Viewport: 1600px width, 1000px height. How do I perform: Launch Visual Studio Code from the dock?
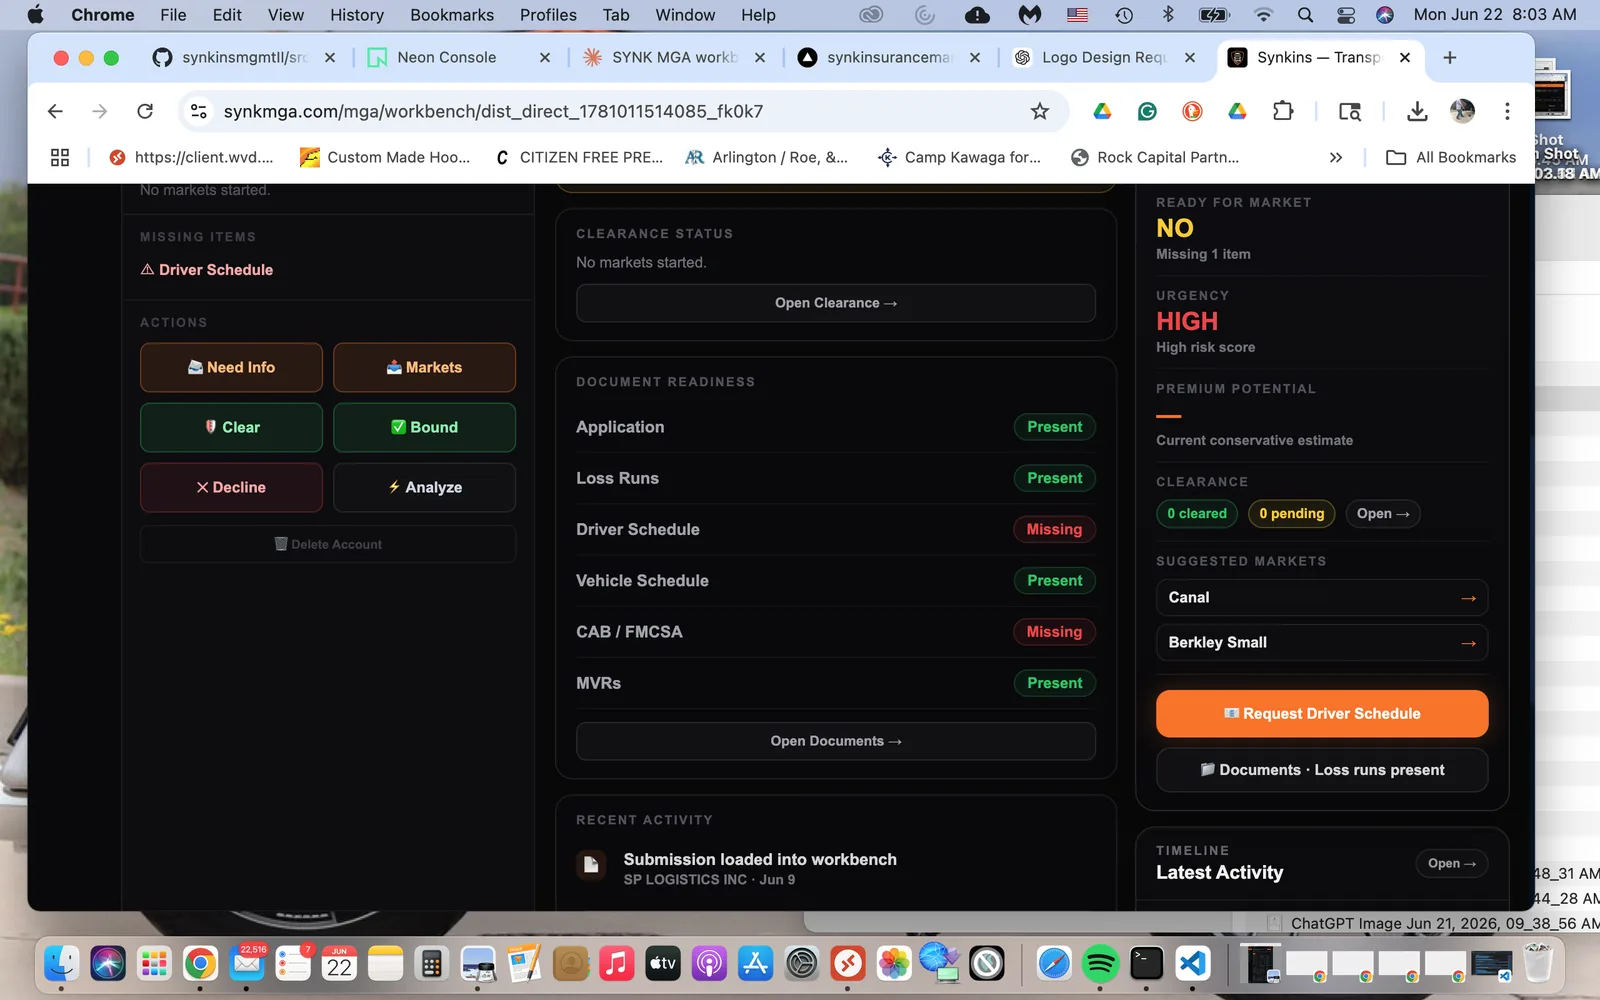click(x=1193, y=964)
